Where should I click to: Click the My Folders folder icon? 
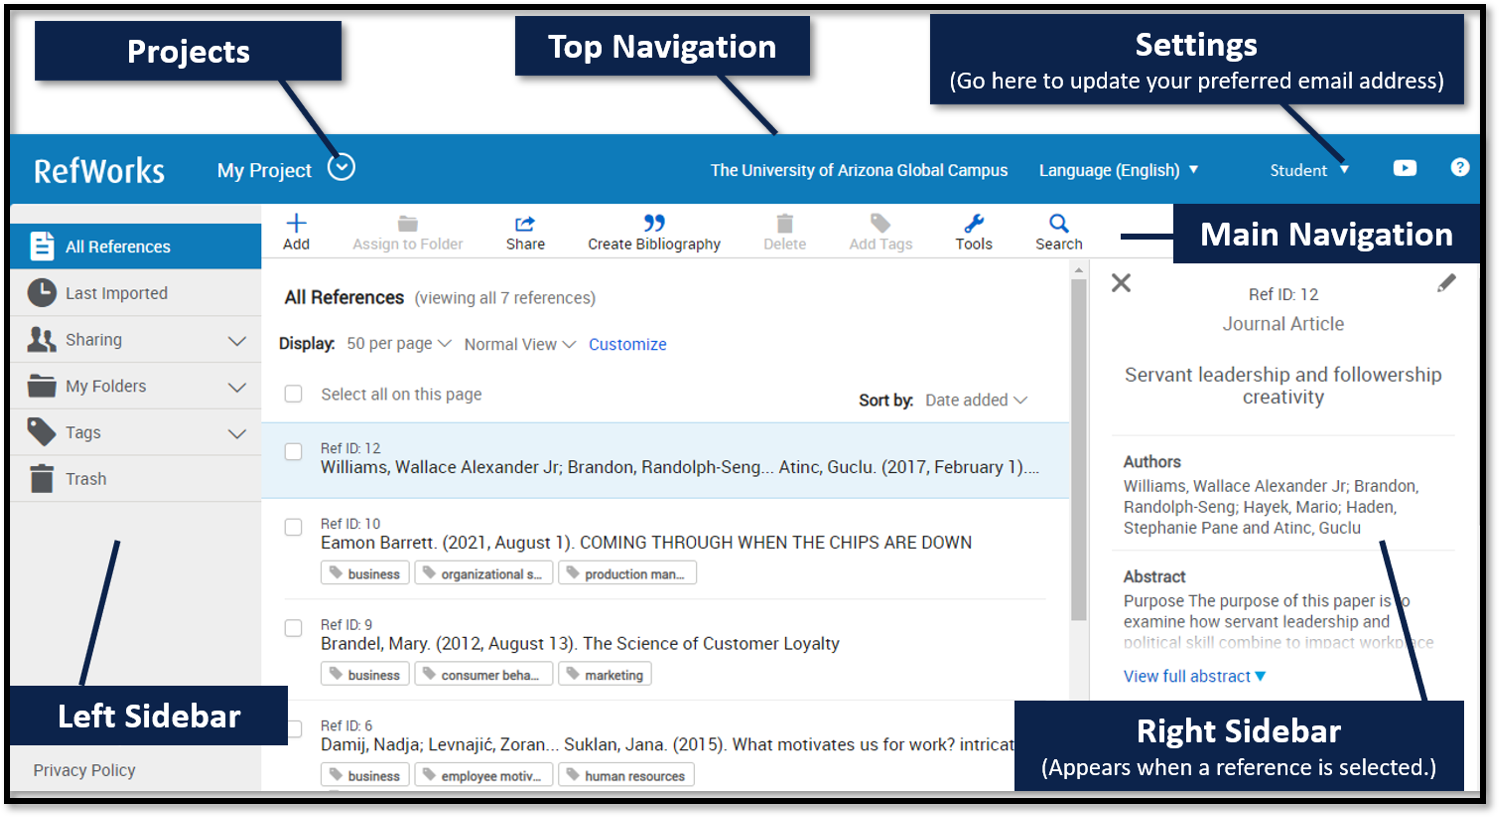pos(42,386)
